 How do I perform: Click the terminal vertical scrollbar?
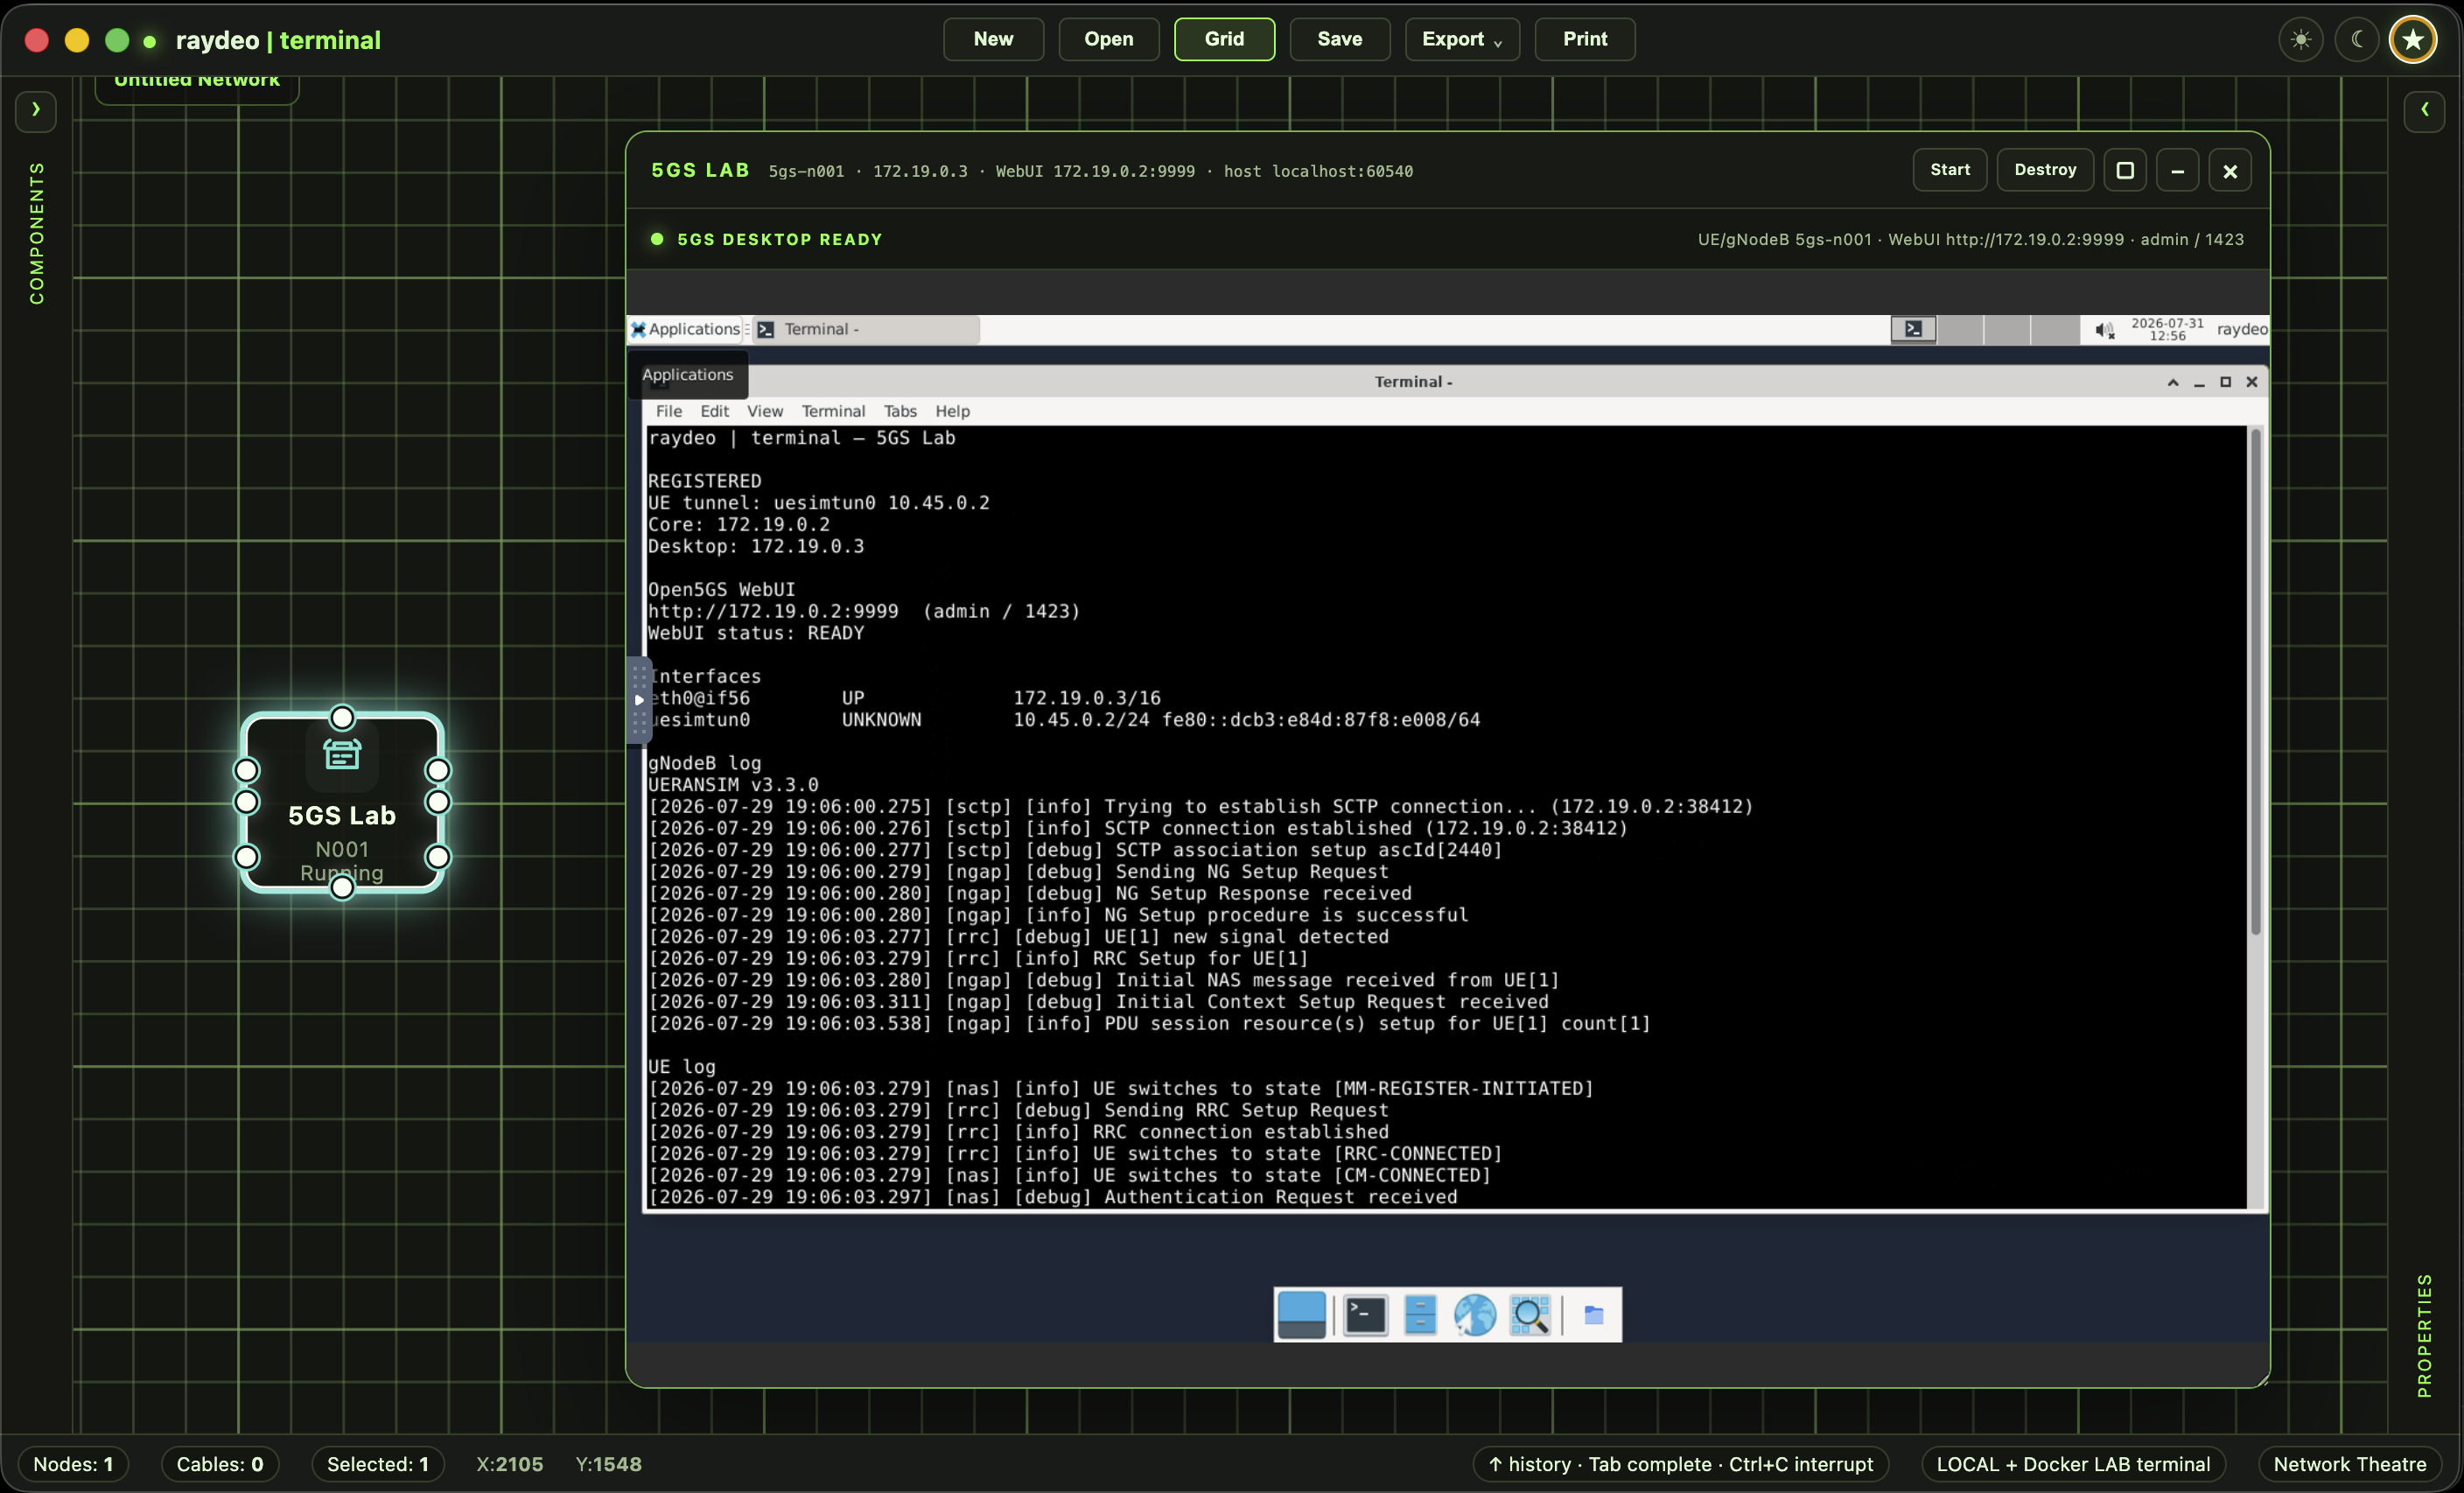click(x=2256, y=682)
